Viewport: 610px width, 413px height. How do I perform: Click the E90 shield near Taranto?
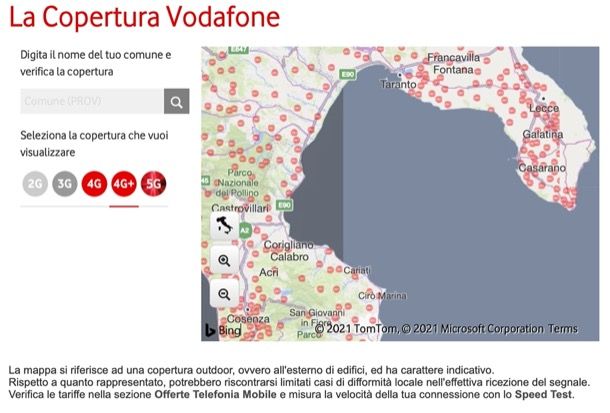[347, 74]
